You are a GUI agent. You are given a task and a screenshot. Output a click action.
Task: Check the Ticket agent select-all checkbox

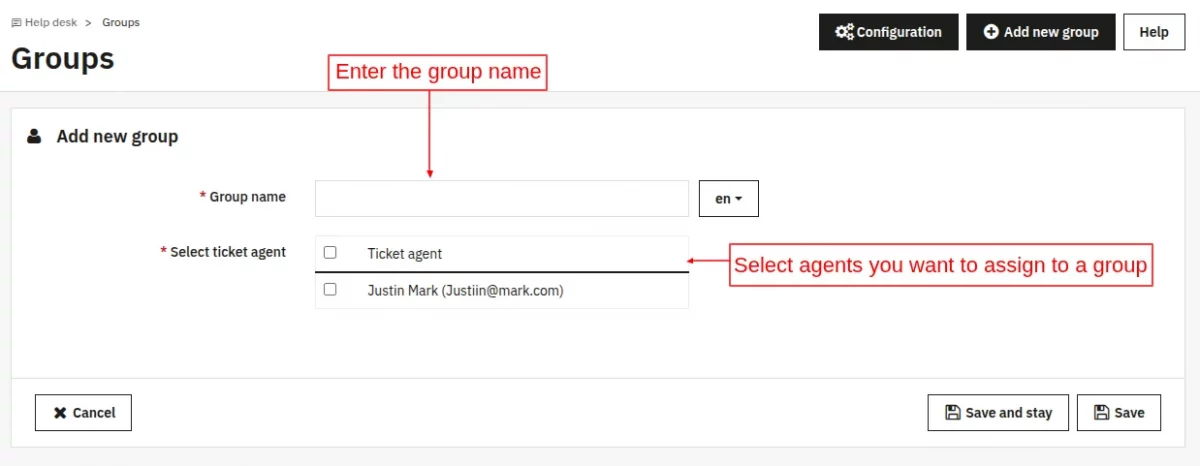pos(330,253)
